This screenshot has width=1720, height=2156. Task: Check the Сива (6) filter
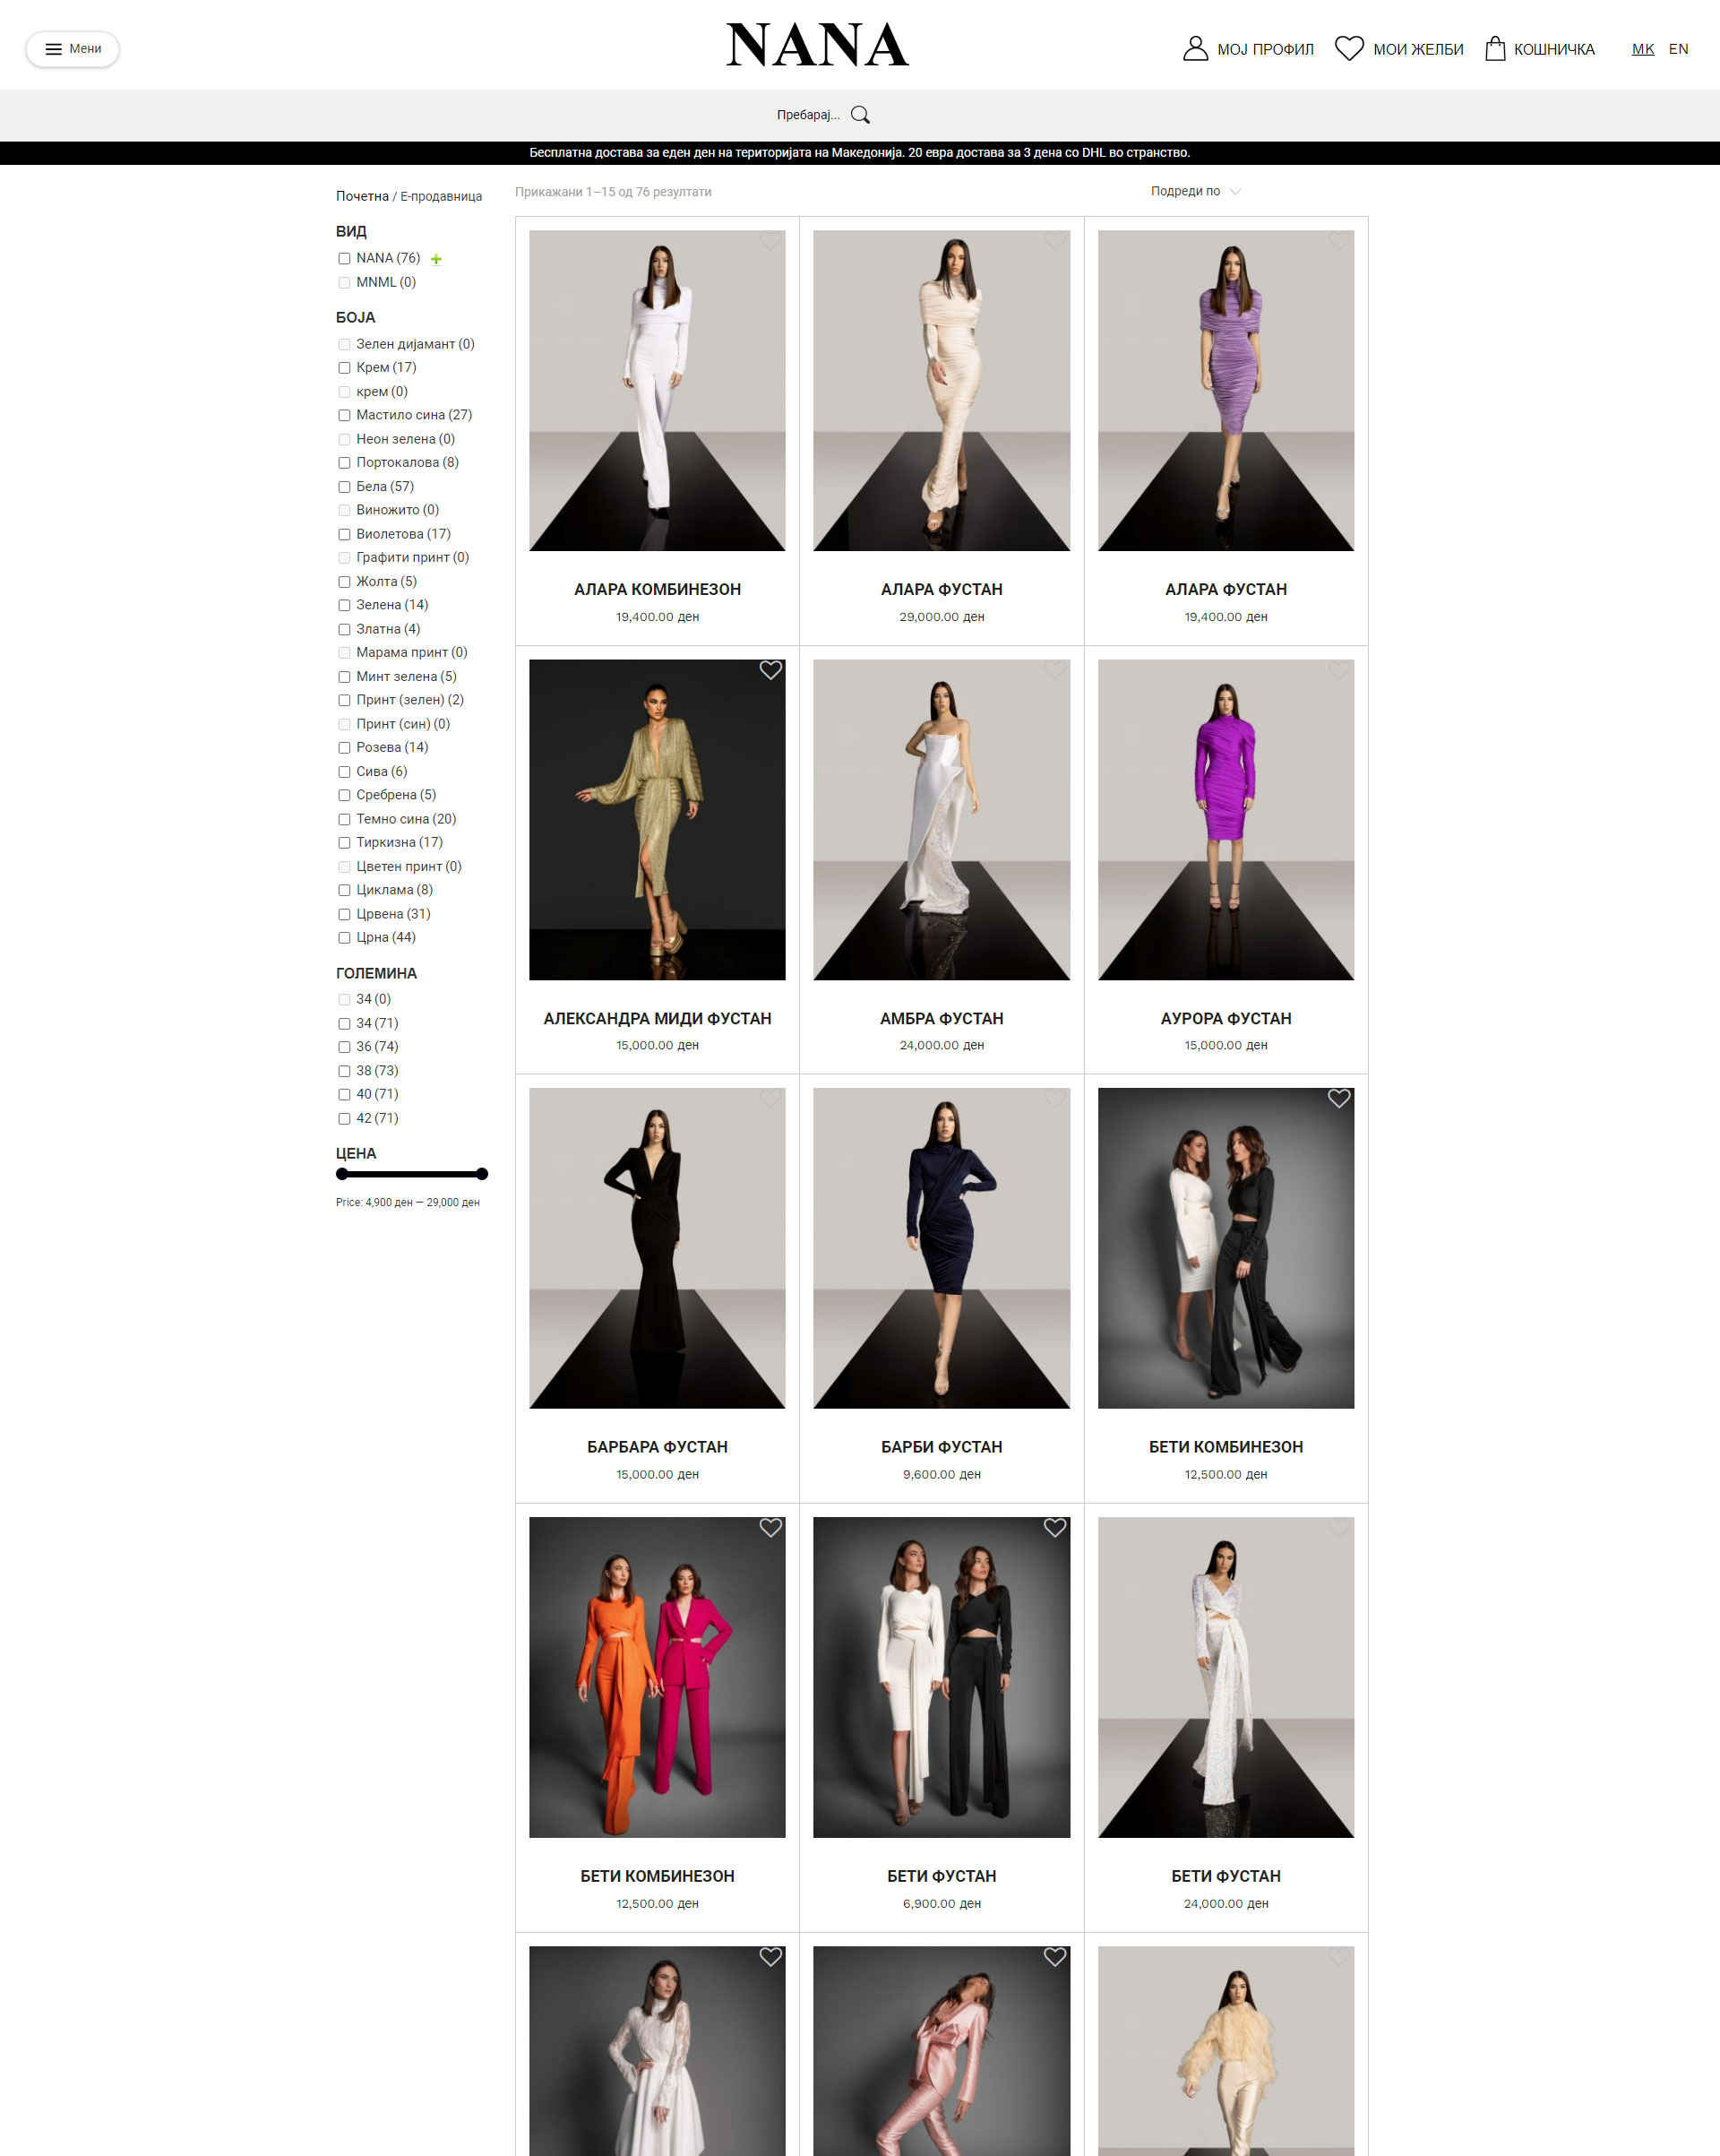344,771
